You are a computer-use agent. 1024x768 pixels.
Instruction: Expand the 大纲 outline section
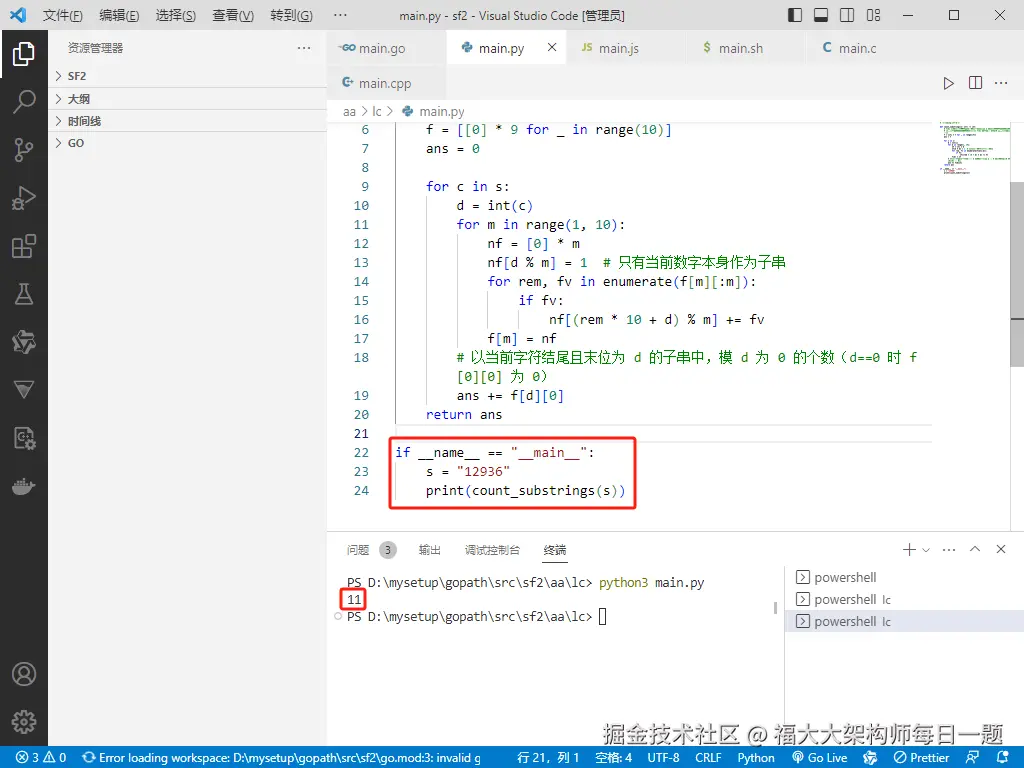click(187, 99)
